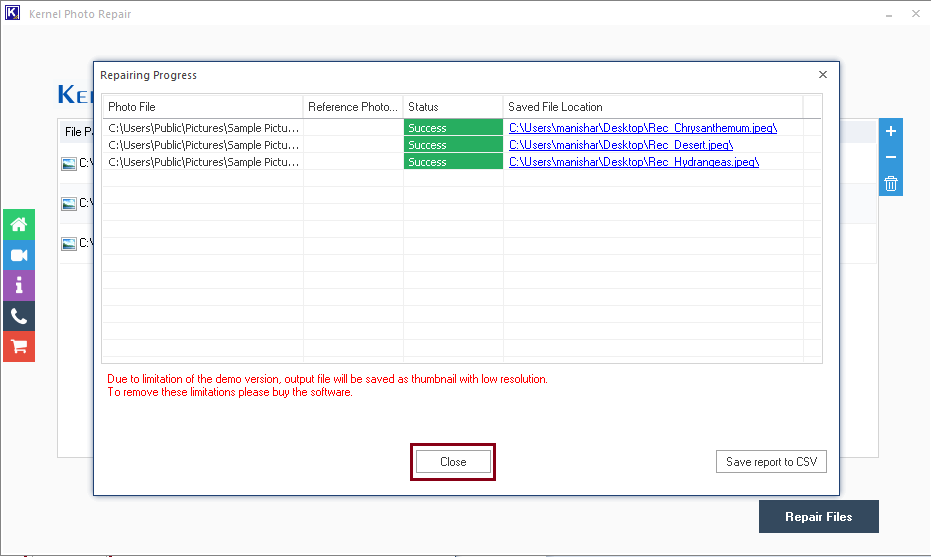Click Success status in the Hydrangeas row

(453, 162)
